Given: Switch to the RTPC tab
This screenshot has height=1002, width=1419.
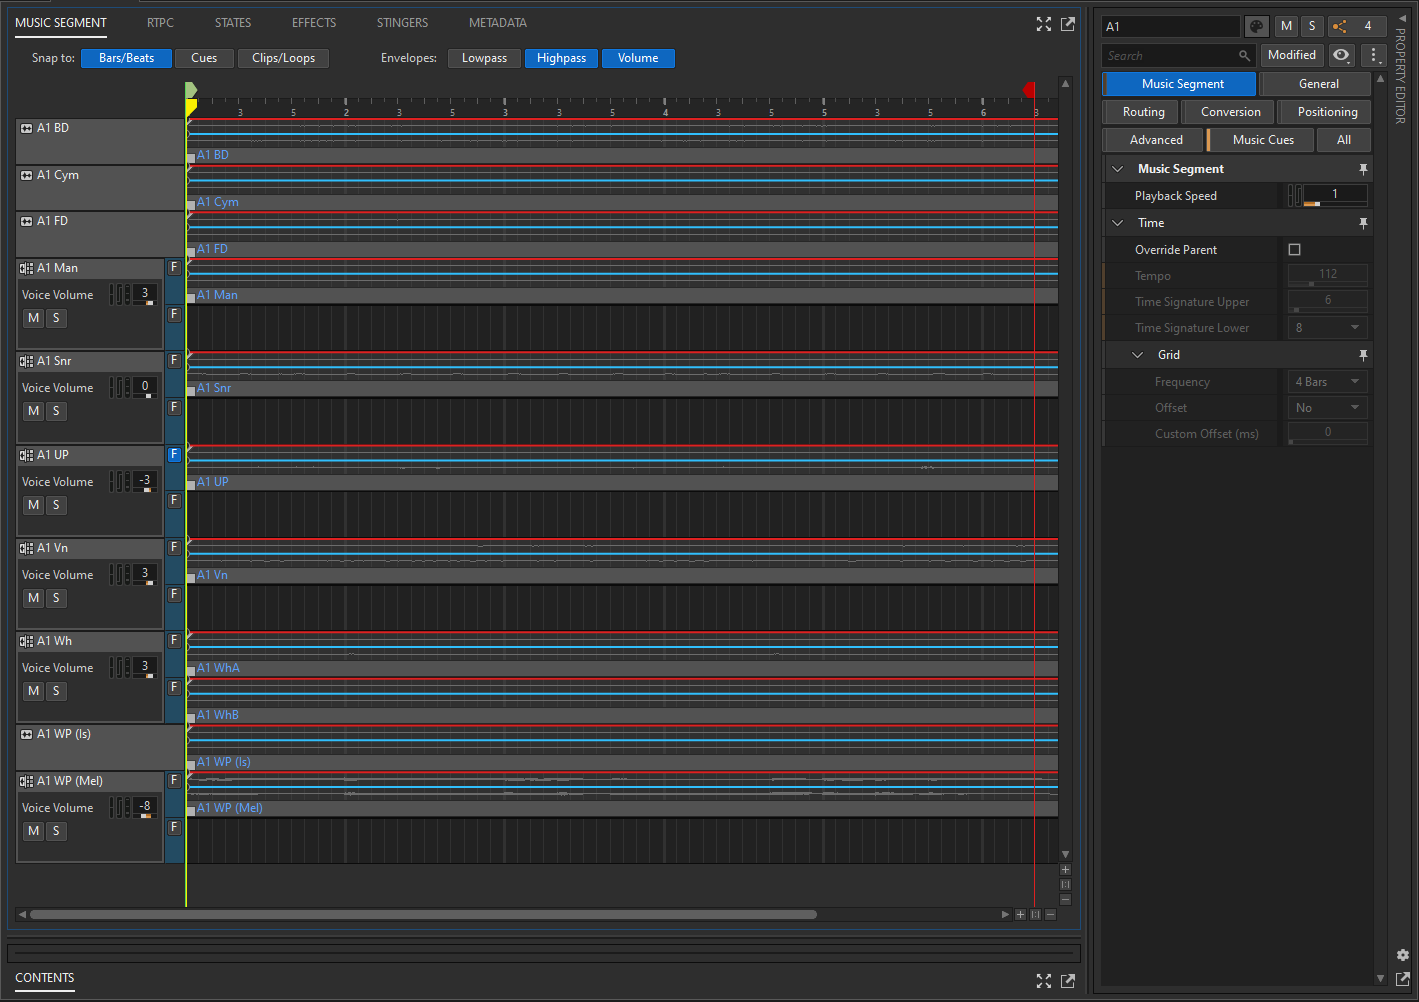Looking at the screenshot, I should [160, 22].
